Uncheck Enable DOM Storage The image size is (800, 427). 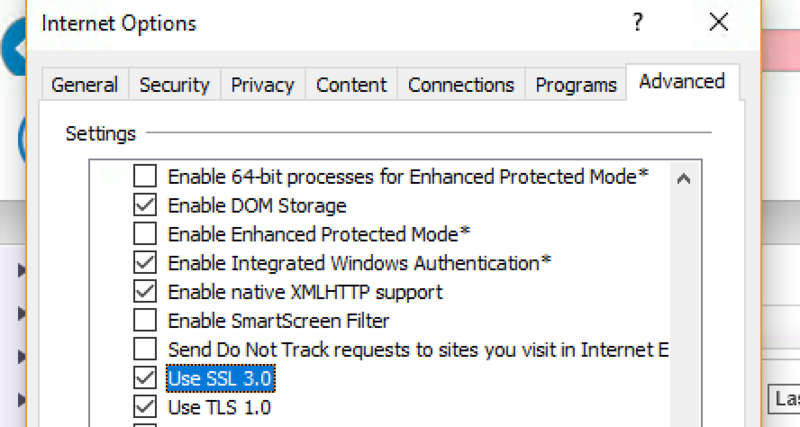pos(145,205)
